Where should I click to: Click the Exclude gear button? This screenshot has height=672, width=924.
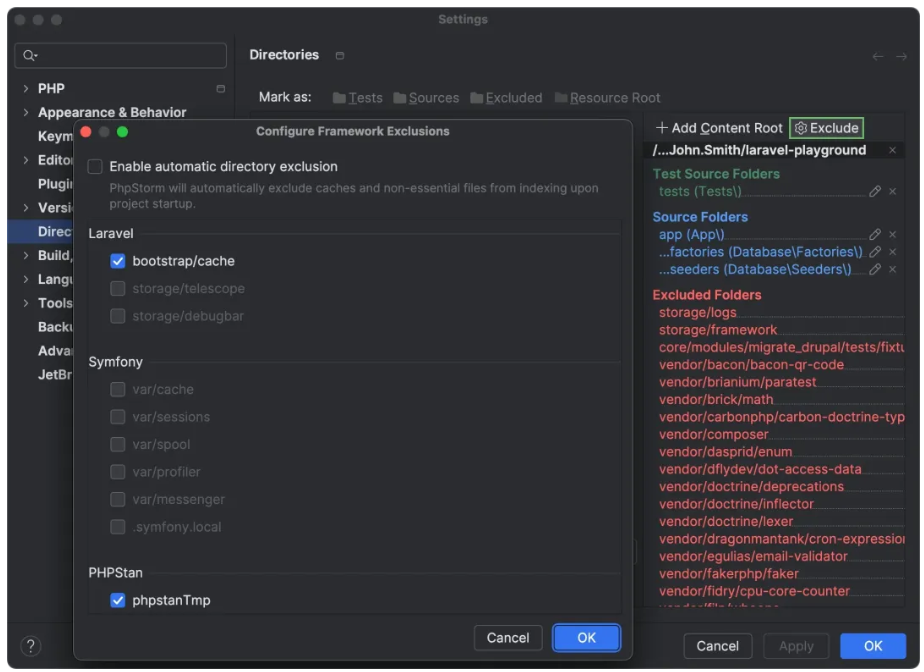click(826, 128)
